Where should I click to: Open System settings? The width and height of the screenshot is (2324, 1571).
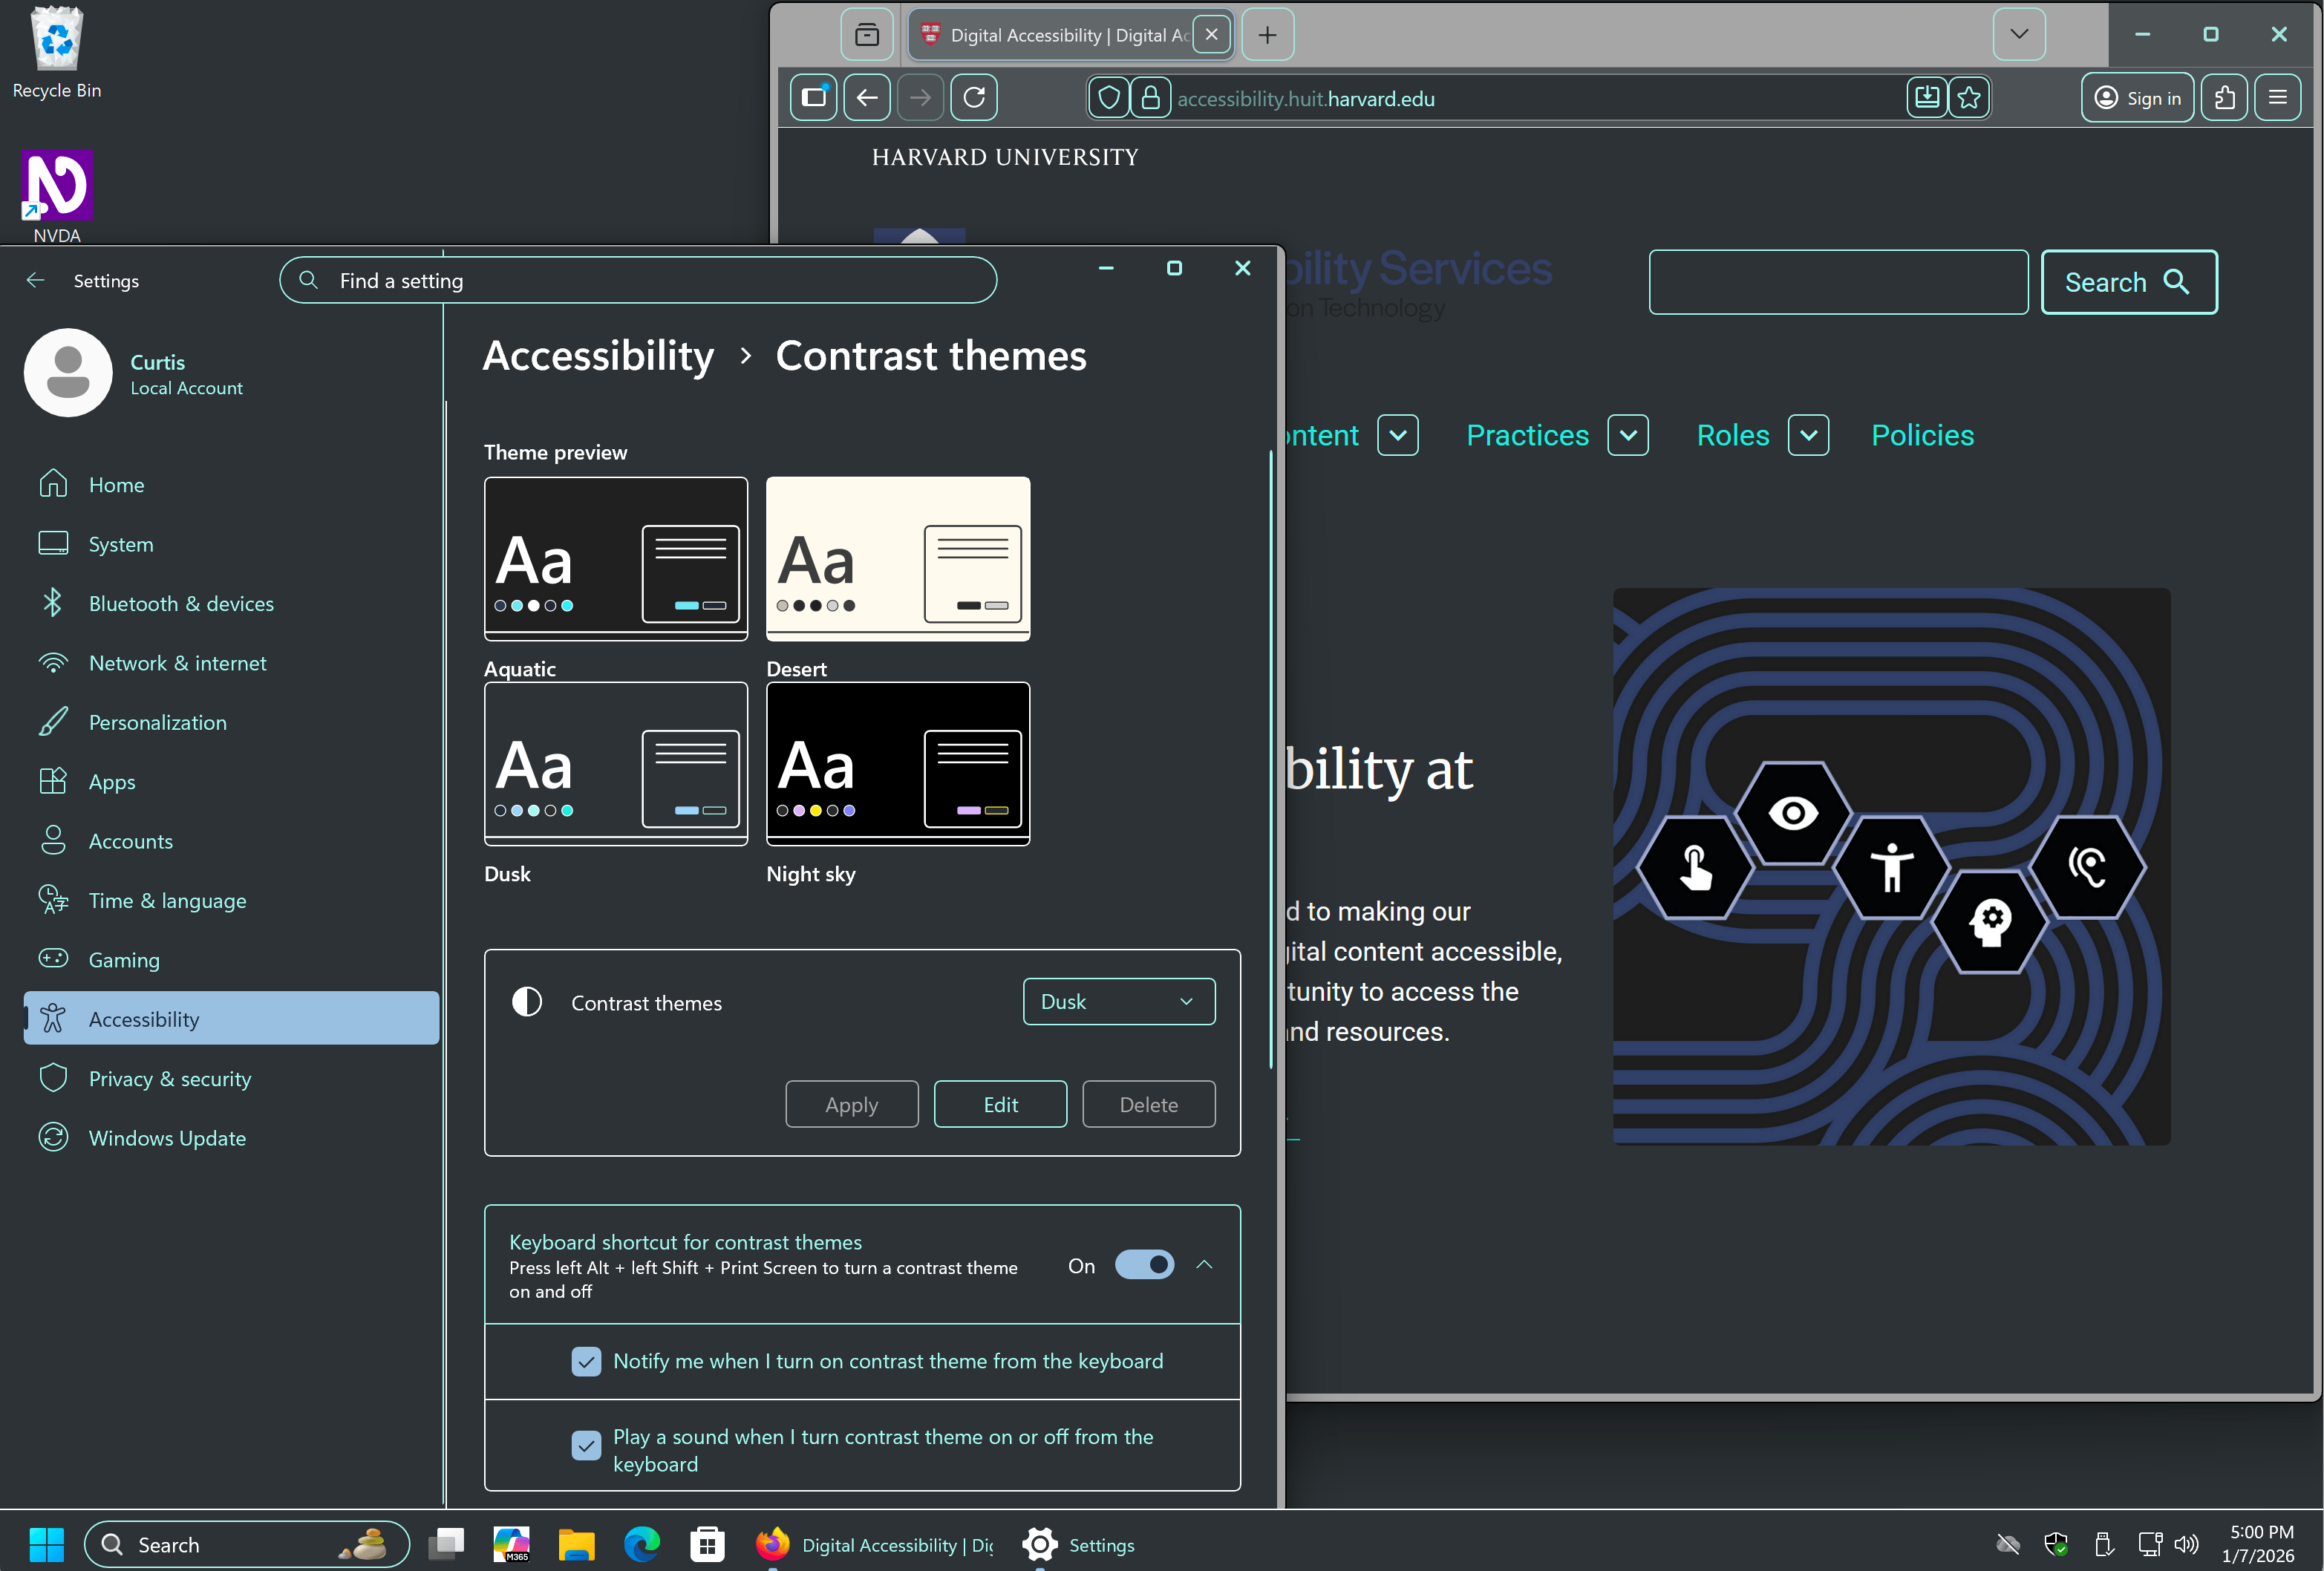230,544
